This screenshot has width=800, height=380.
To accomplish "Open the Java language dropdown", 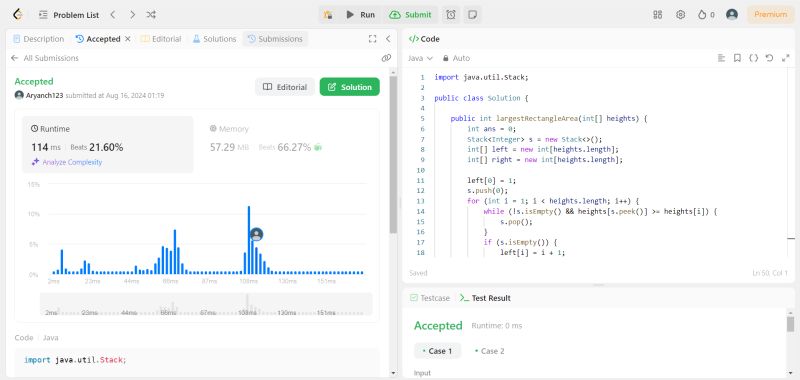I will tap(420, 58).
